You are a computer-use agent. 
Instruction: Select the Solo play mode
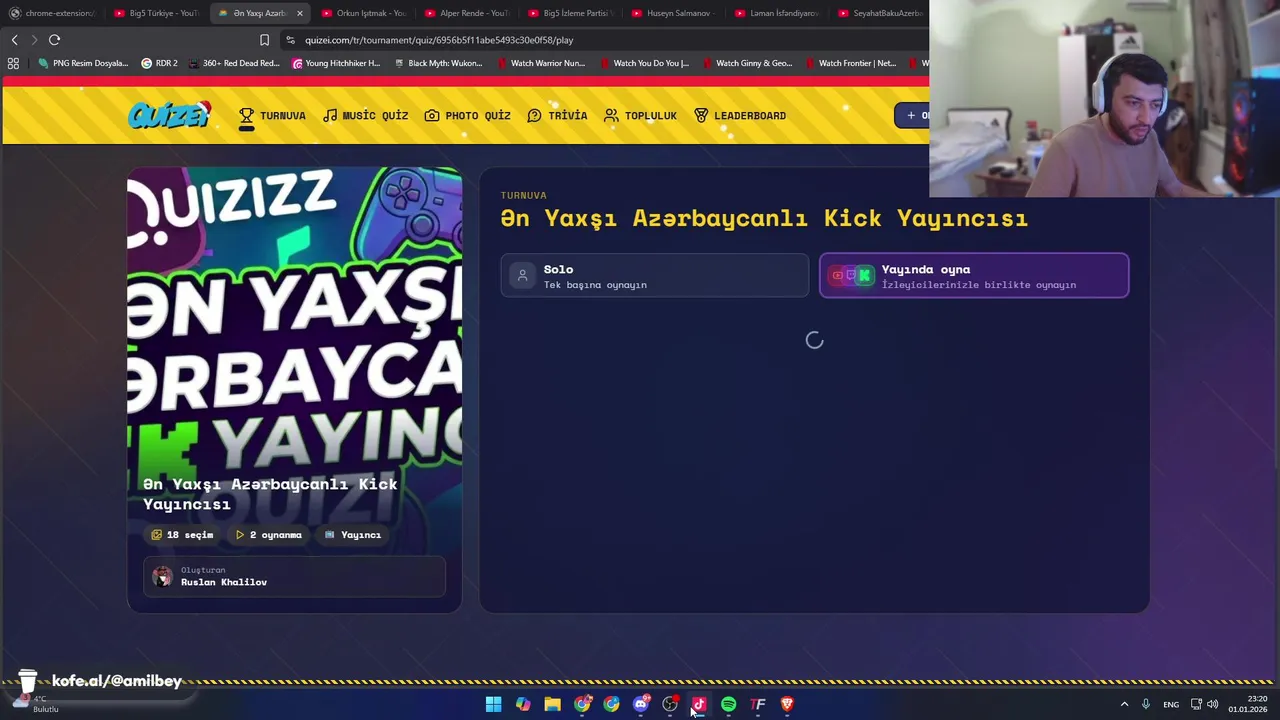654,276
